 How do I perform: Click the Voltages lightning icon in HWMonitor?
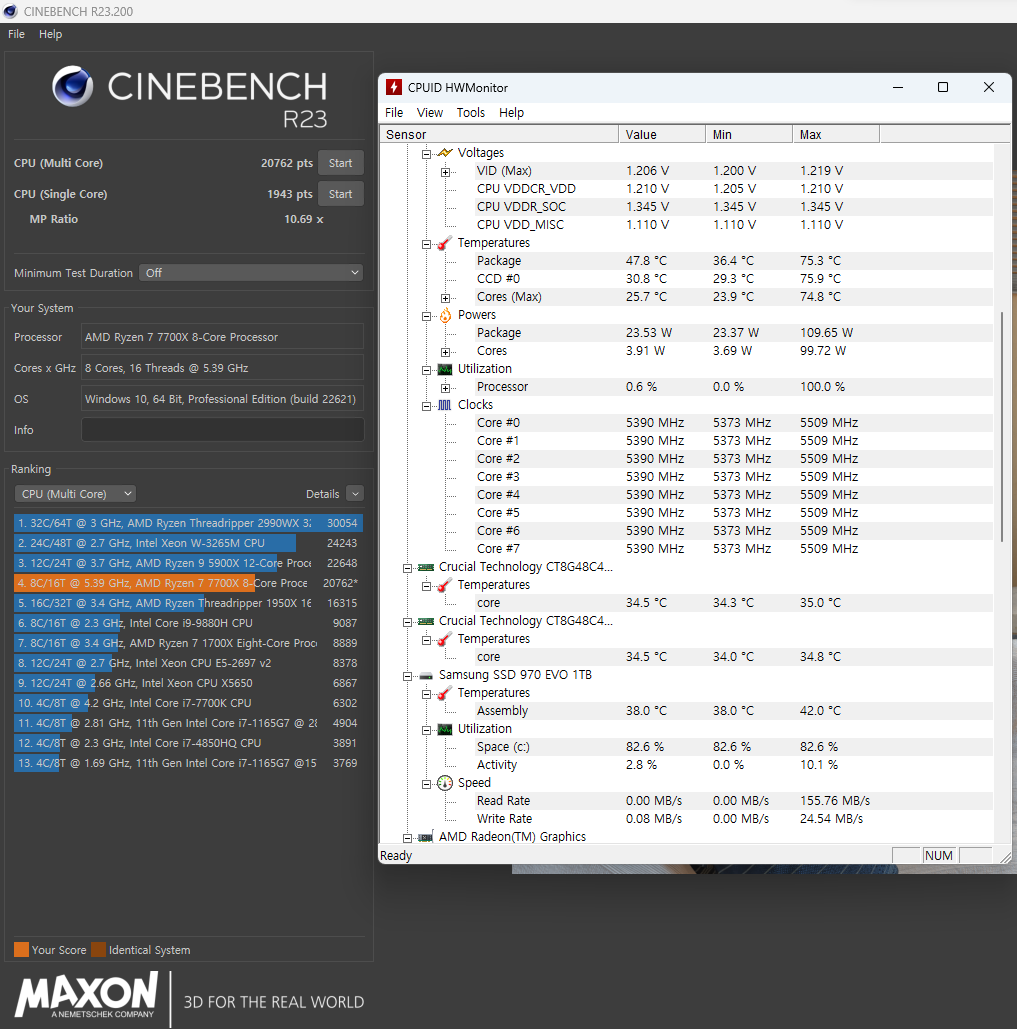tap(445, 153)
